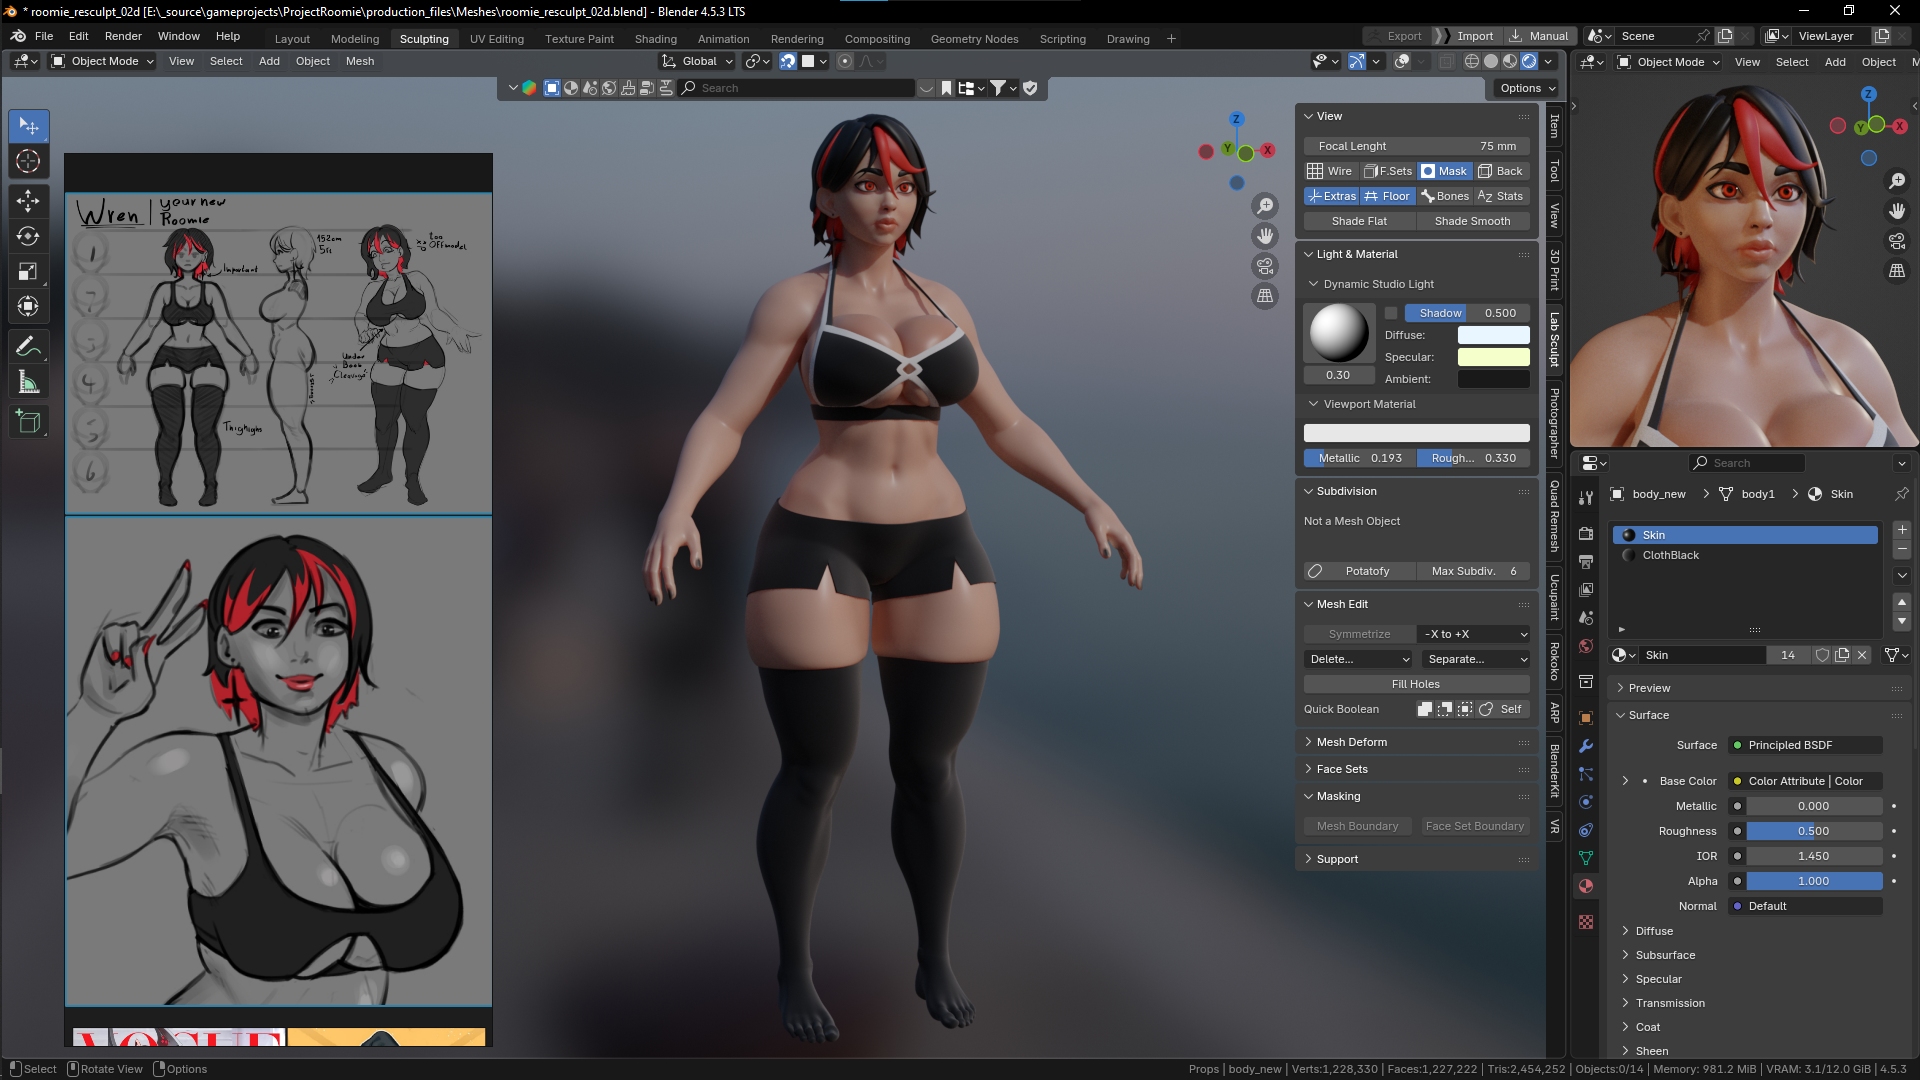
Task: Click the Fill Holes button
Action: coord(1415,684)
